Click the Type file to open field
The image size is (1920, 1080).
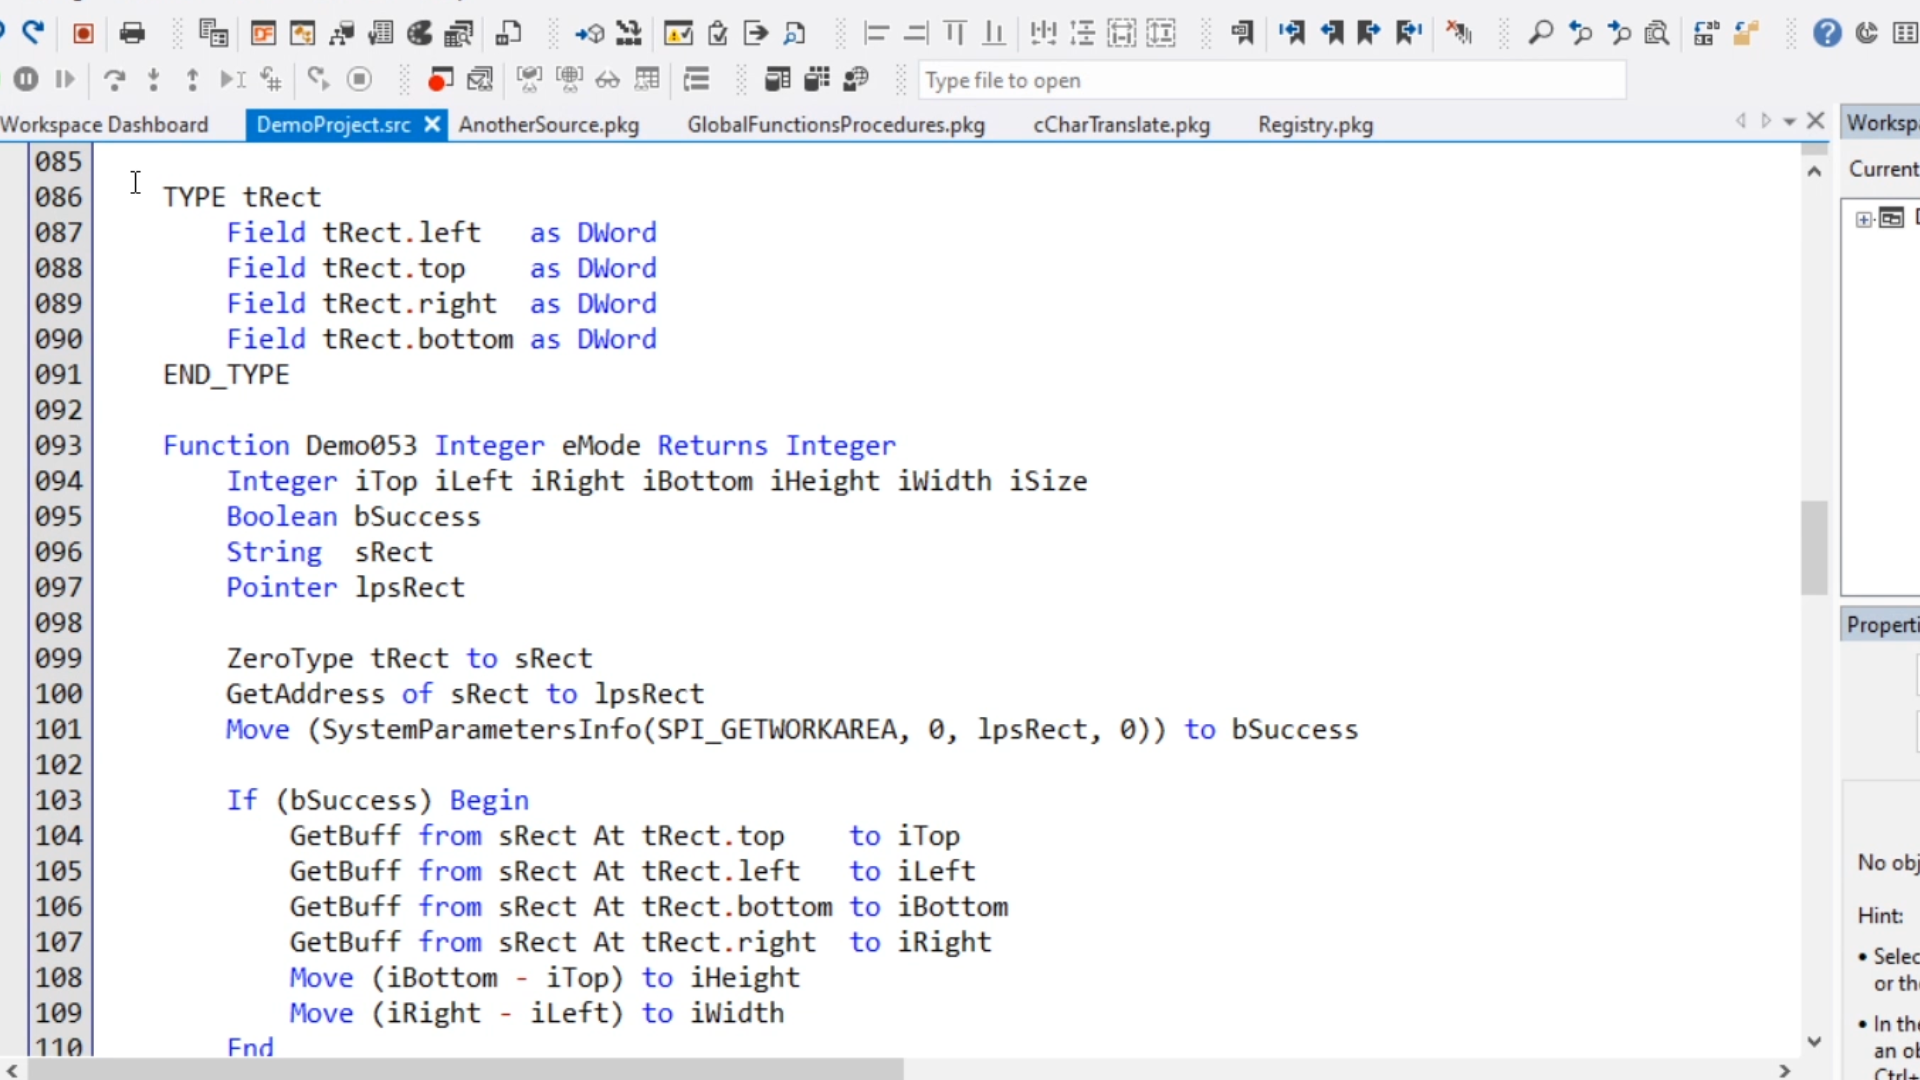point(1270,80)
